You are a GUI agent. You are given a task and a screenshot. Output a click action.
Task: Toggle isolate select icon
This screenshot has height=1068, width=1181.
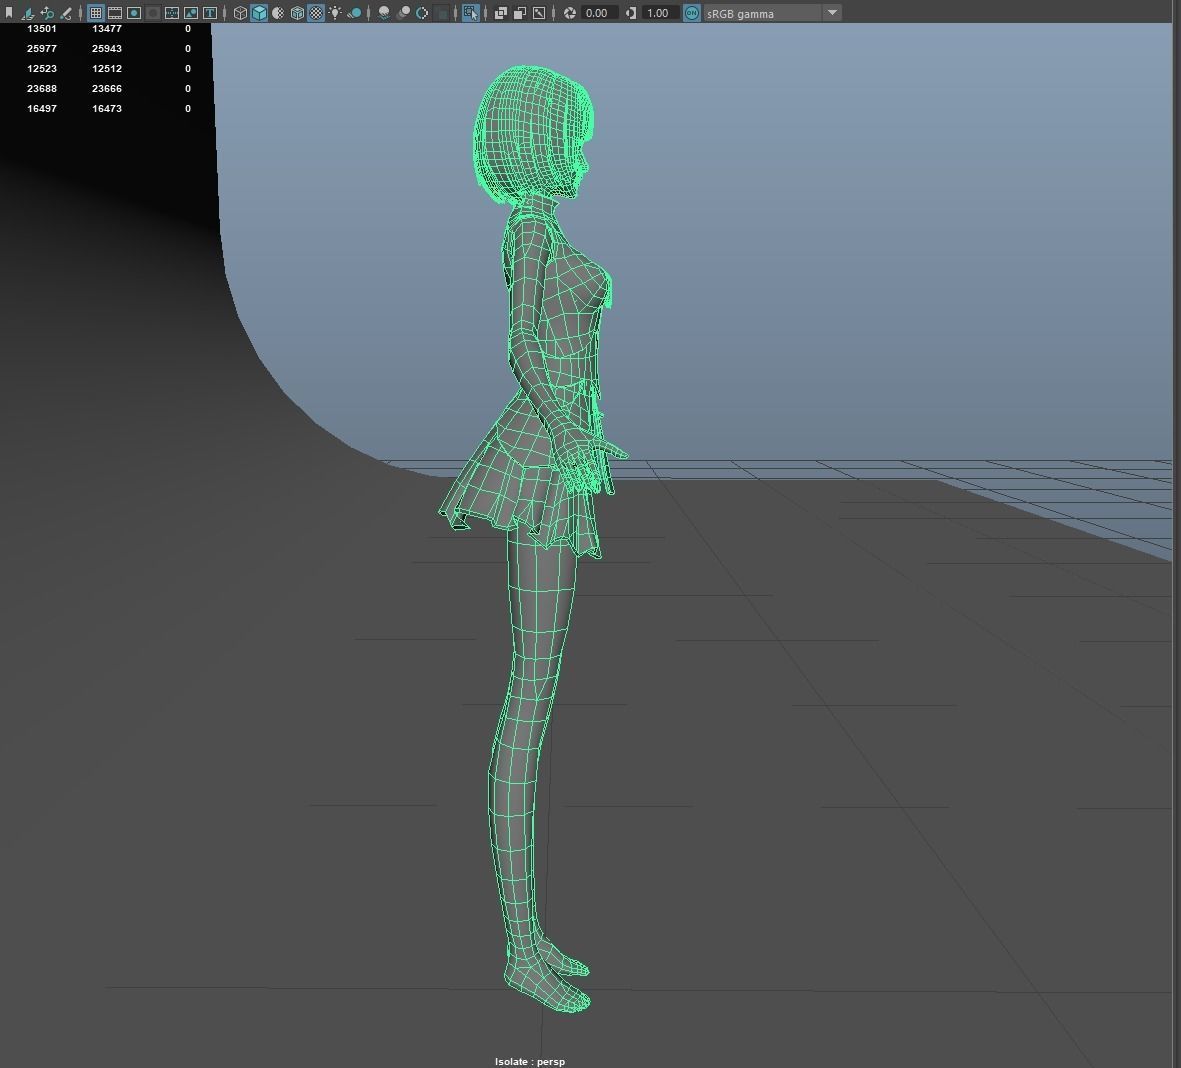click(471, 13)
